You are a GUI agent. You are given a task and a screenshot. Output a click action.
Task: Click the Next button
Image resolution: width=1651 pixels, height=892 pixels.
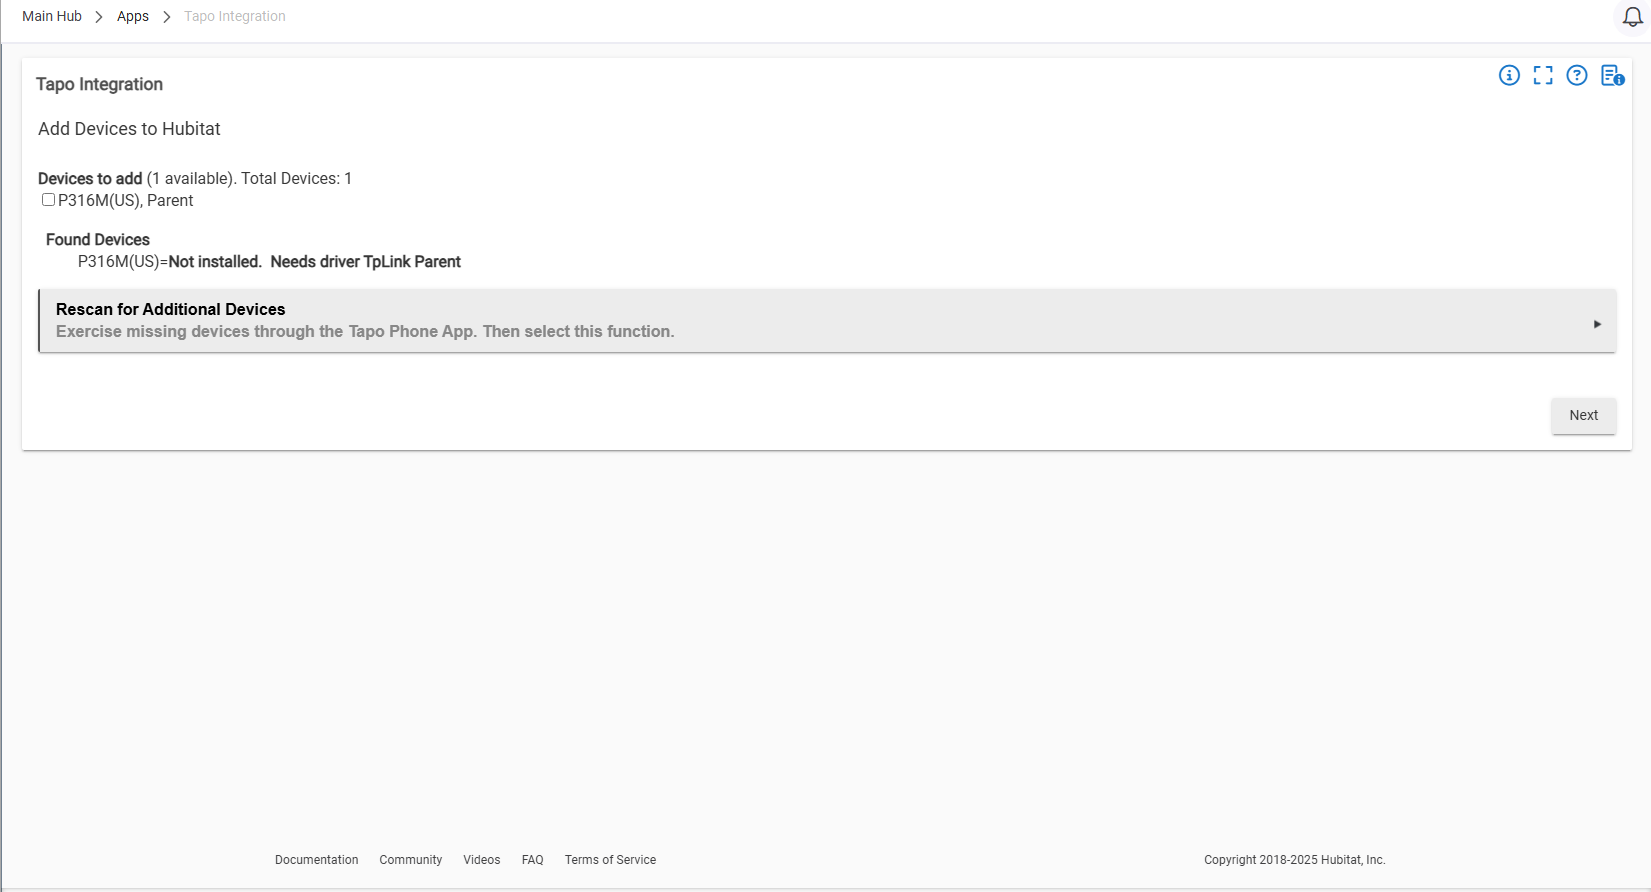[x=1583, y=416]
